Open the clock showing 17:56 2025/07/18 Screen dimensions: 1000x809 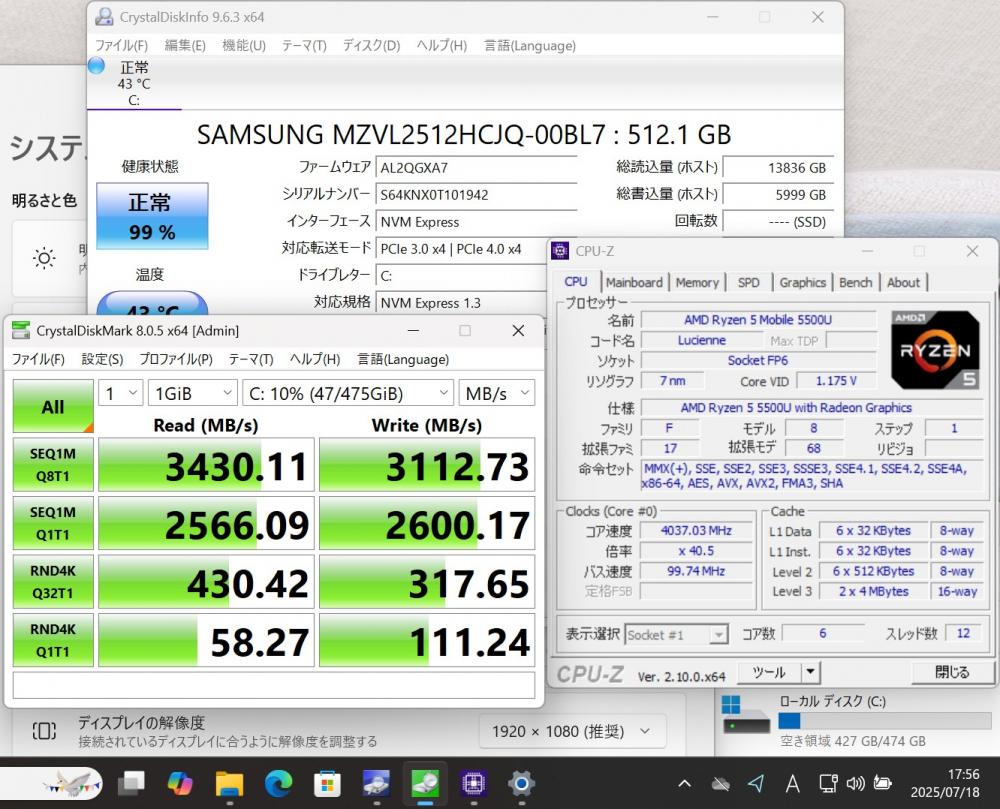coord(945,783)
